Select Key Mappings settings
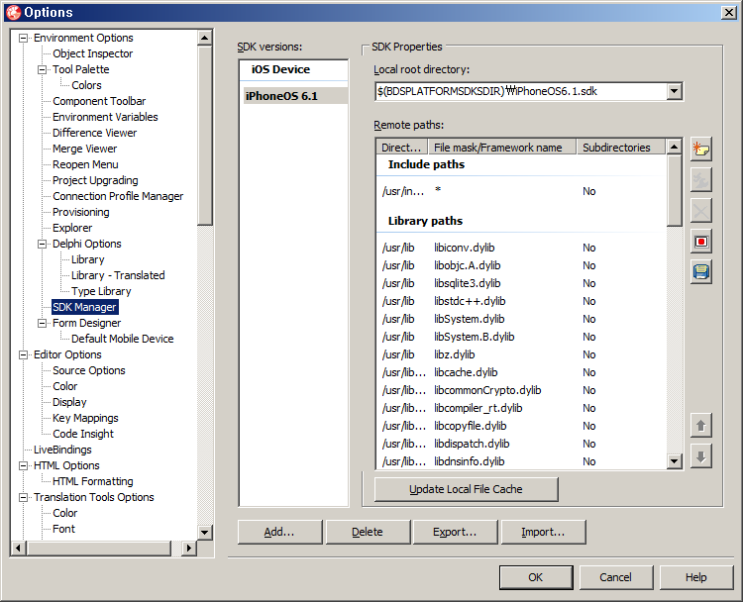The image size is (743, 602). click(85, 418)
